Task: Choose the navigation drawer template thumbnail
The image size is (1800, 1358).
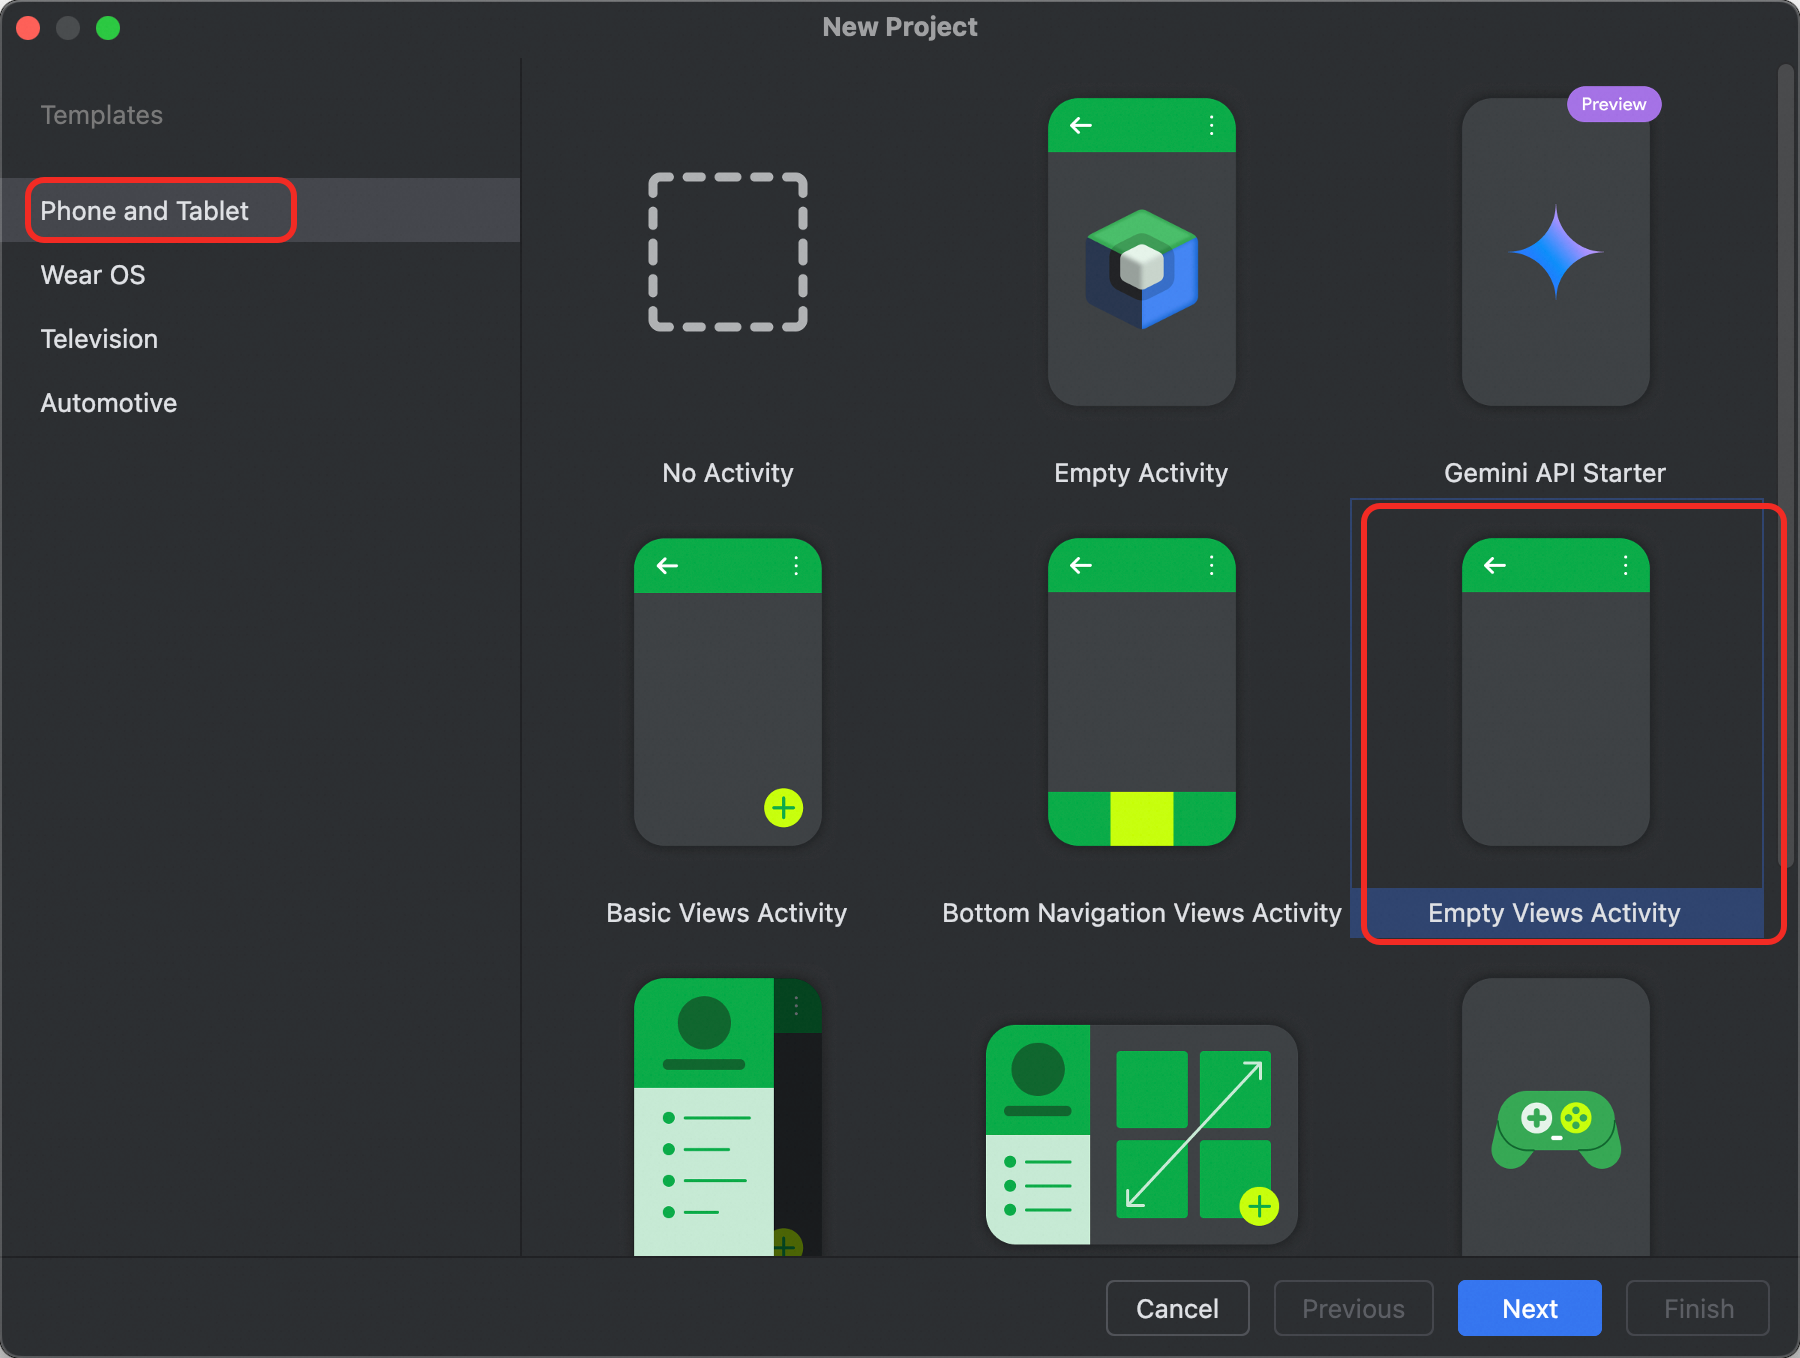Action: [x=728, y=1116]
